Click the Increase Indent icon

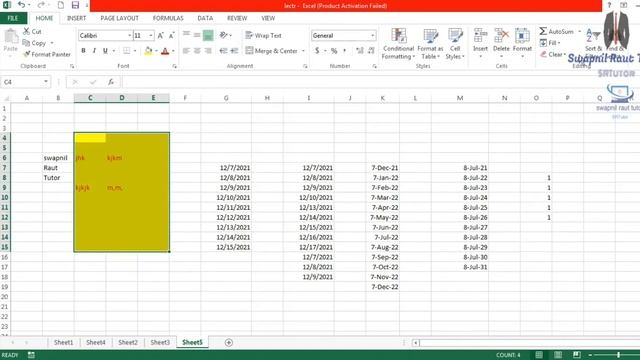234,51
